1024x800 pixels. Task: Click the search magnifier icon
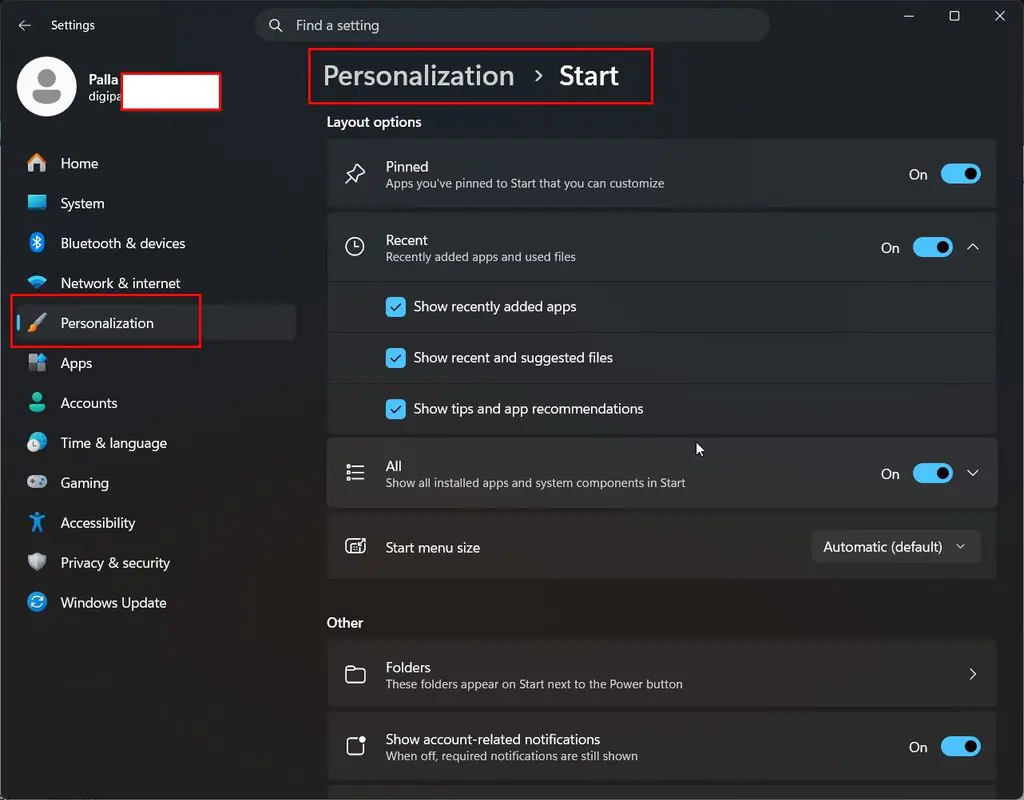(x=276, y=25)
